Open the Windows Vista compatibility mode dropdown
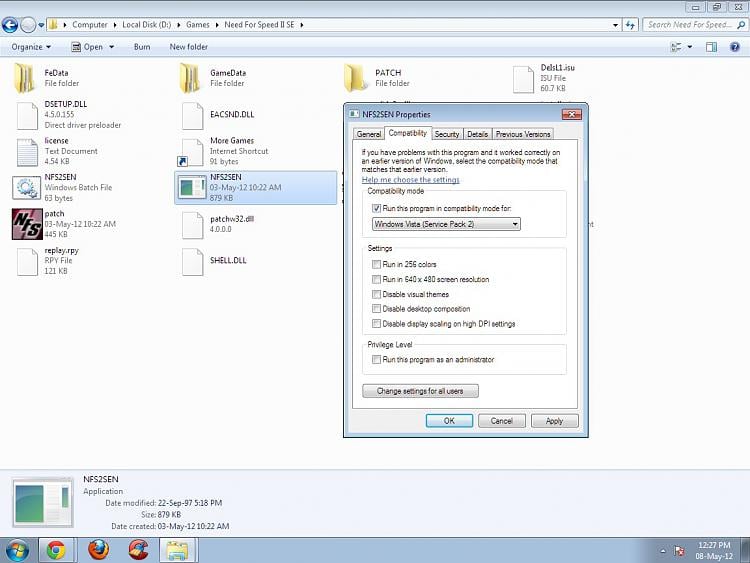 tap(446, 224)
